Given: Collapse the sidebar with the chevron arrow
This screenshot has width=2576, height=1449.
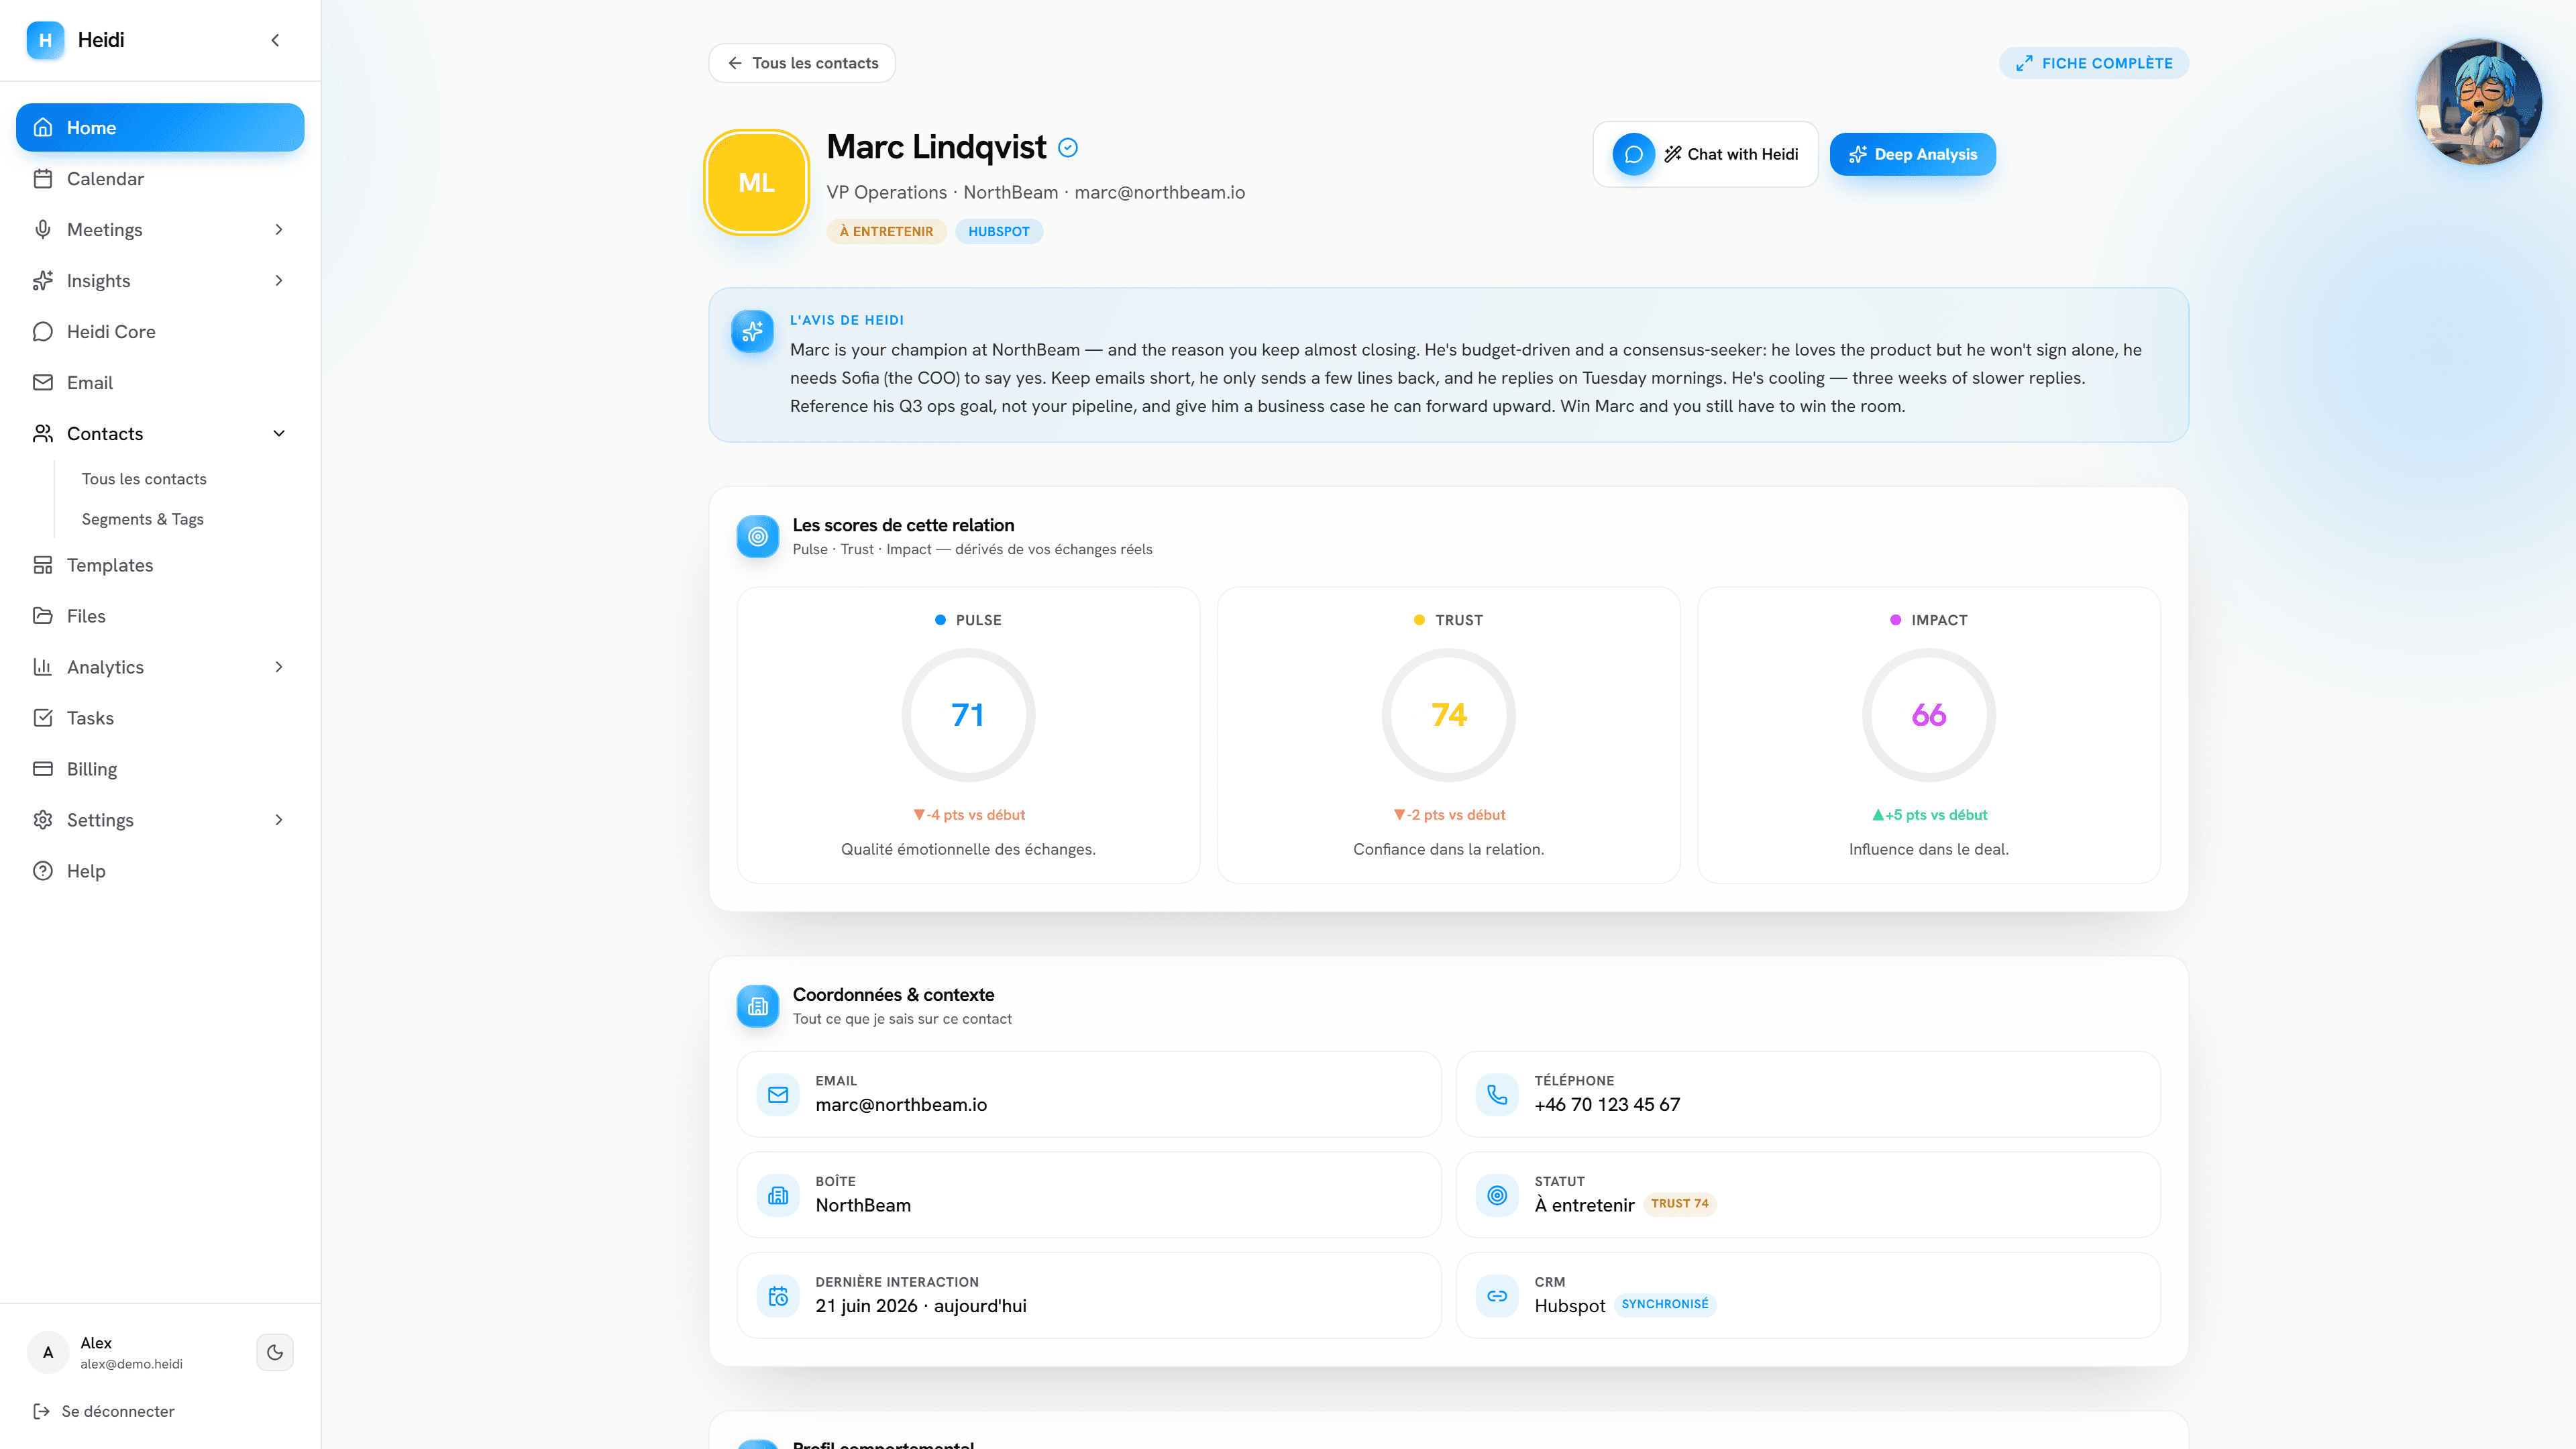Looking at the screenshot, I should [275, 40].
